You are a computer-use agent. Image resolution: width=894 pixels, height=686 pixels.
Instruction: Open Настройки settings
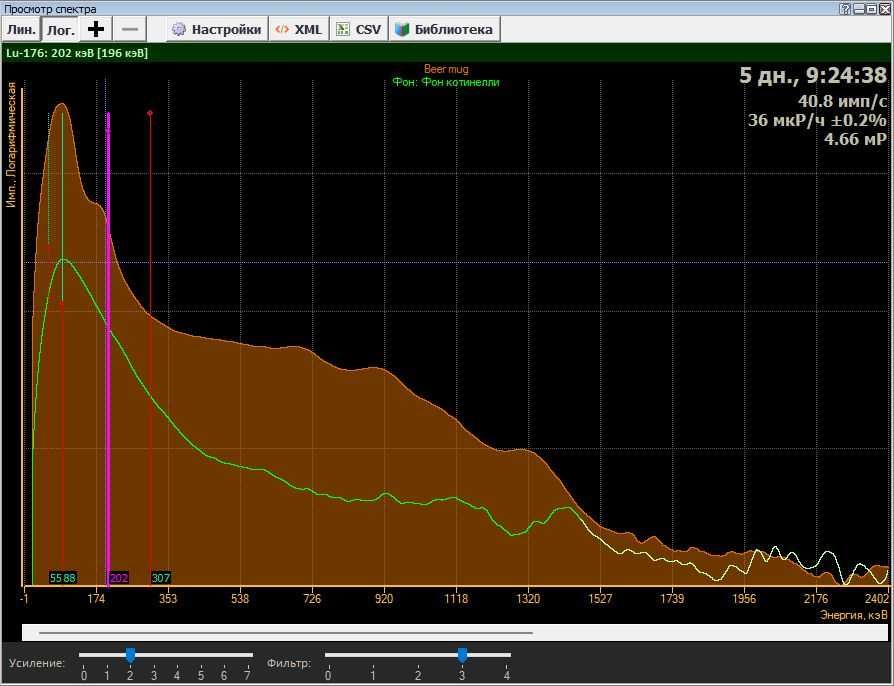click(x=217, y=30)
